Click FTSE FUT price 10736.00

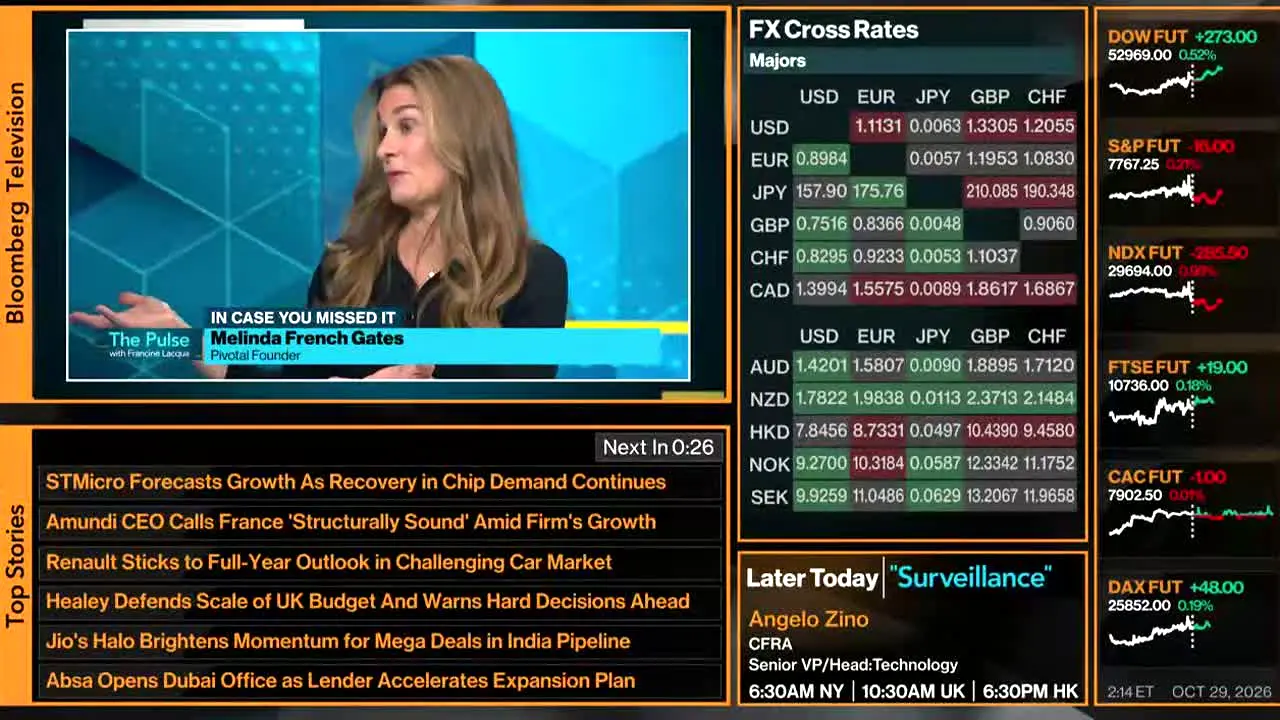(1138, 385)
